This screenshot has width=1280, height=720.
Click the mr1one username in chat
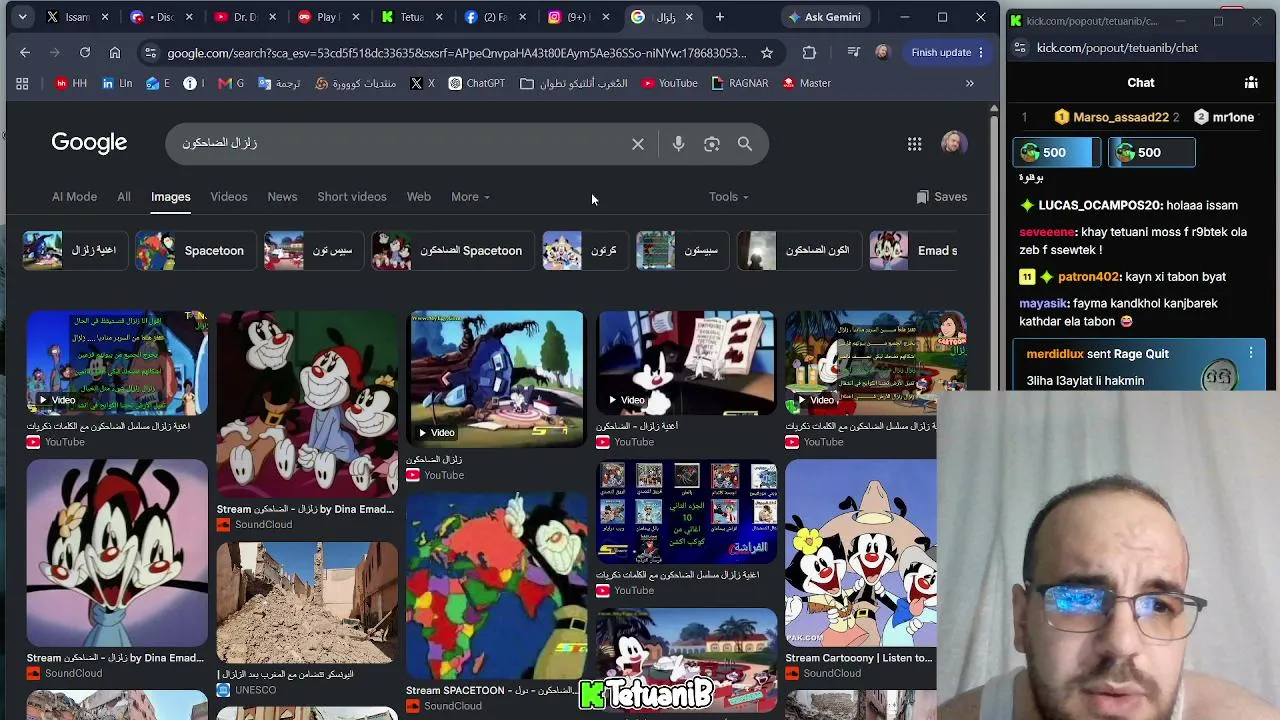[1233, 117]
